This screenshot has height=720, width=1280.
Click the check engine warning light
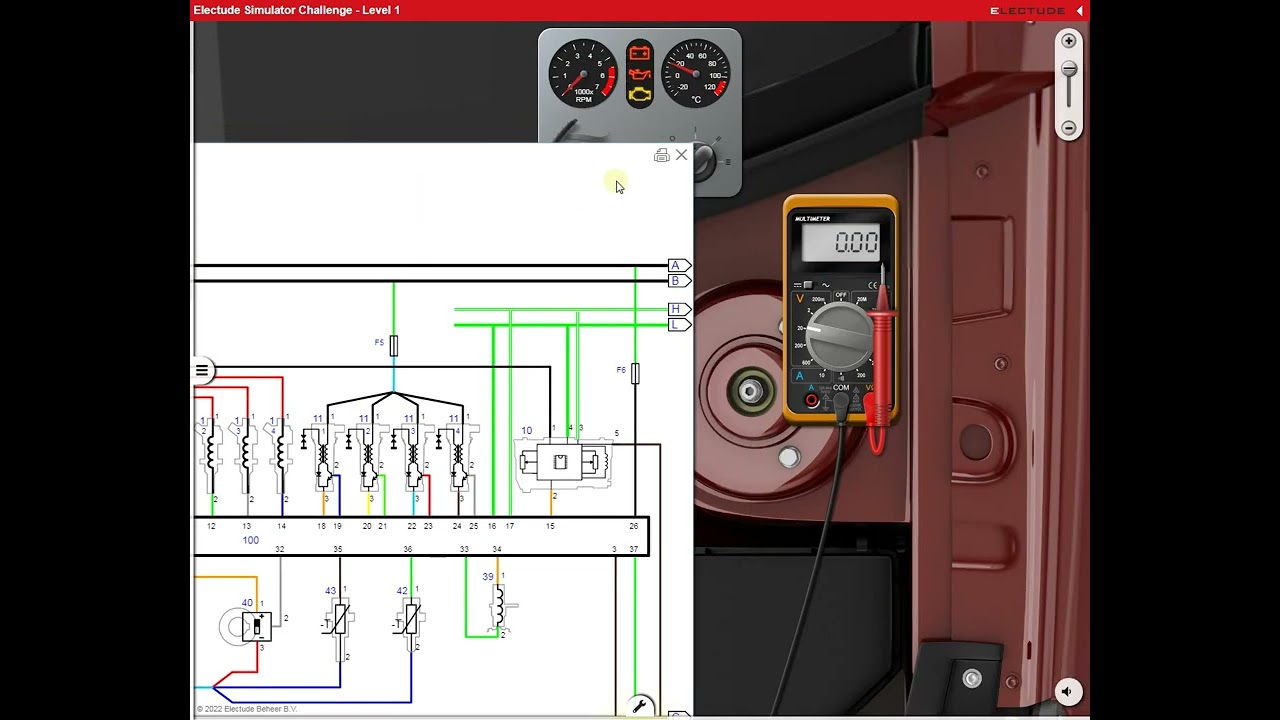pyautogui.click(x=639, y=95)
